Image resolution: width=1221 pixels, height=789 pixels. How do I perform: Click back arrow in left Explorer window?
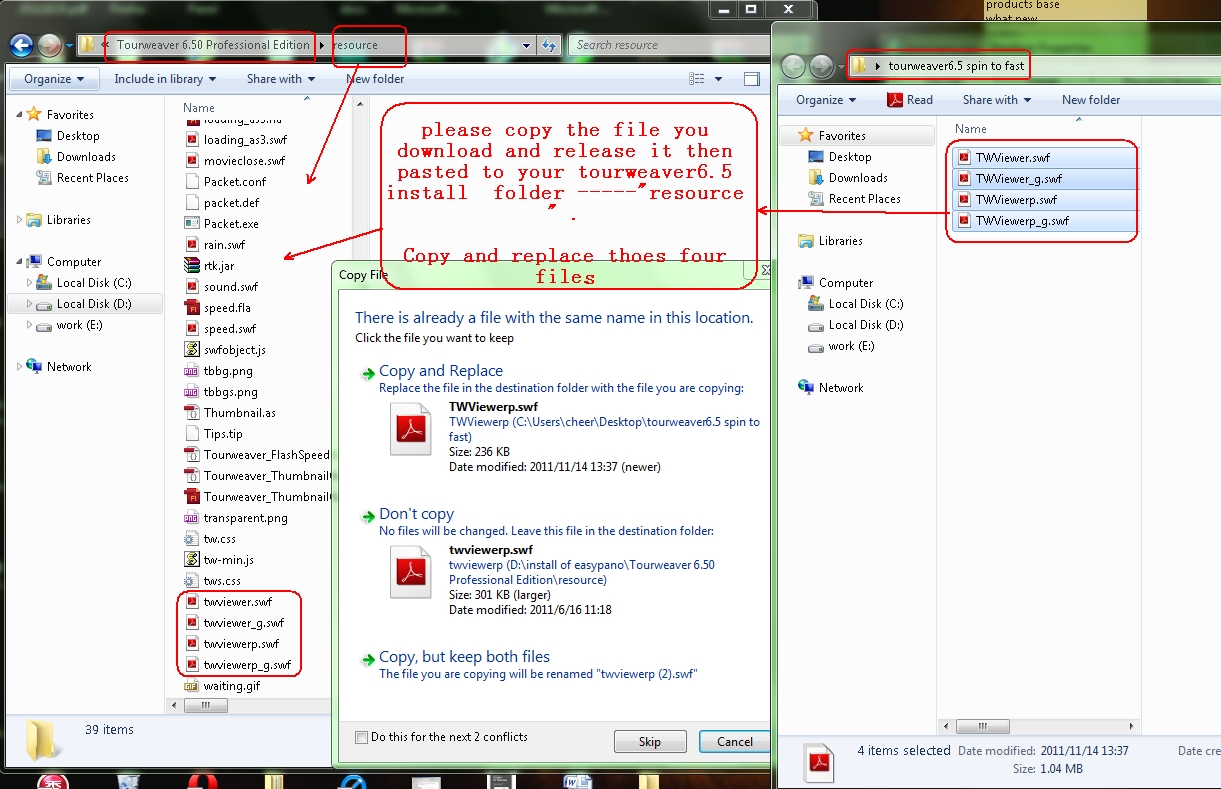tap(21, 45)
